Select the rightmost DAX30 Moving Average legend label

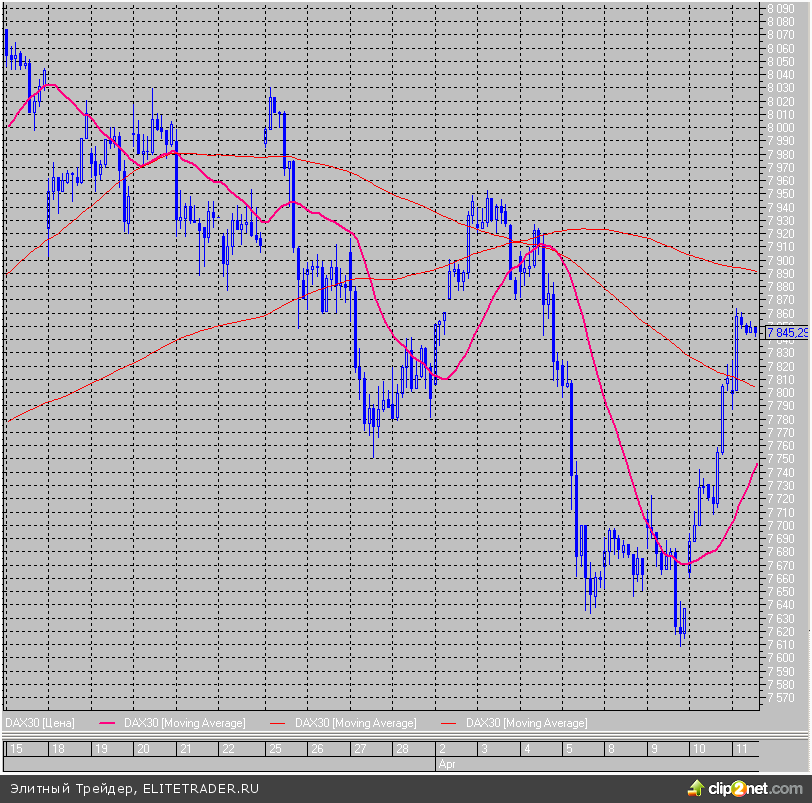527,722
